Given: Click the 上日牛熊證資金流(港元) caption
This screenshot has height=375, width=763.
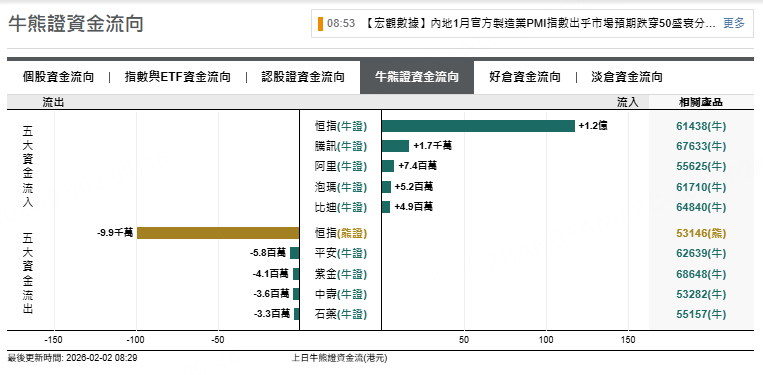Looking at the screenshot, I should click(340, 358).
